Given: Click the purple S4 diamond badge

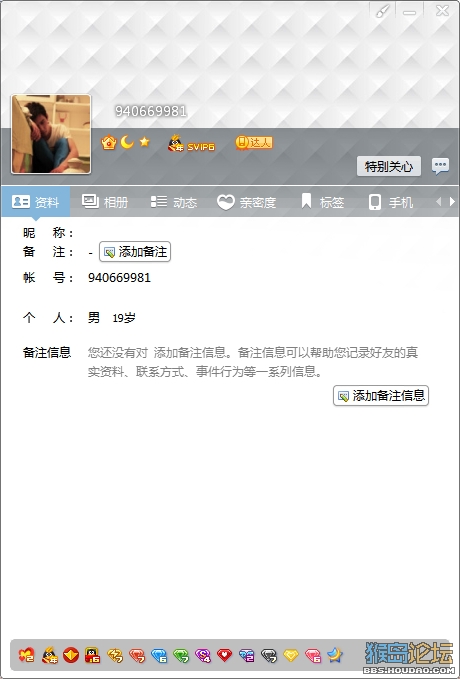Looking at the screenshot, I should pos(203,656).
